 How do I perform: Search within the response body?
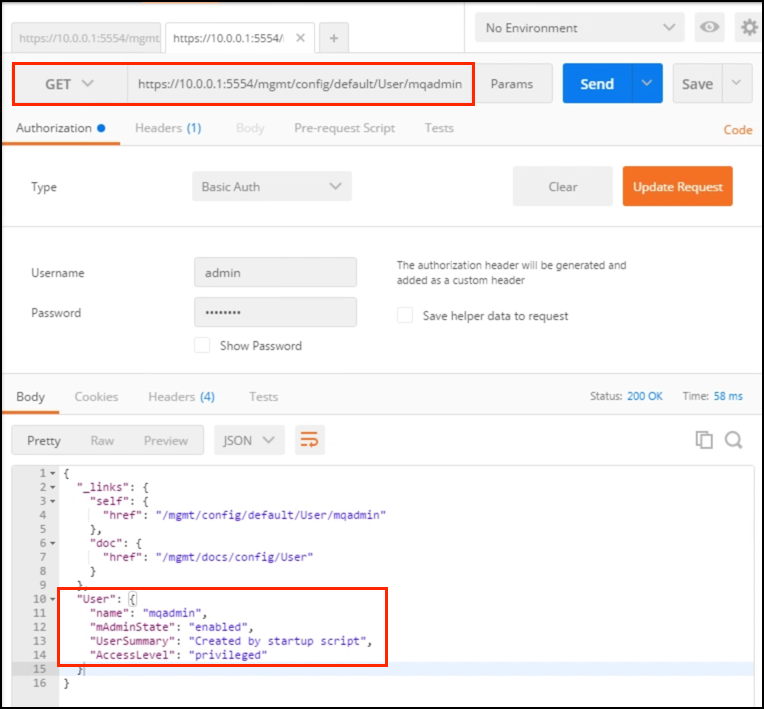click(x=733, y=440)
